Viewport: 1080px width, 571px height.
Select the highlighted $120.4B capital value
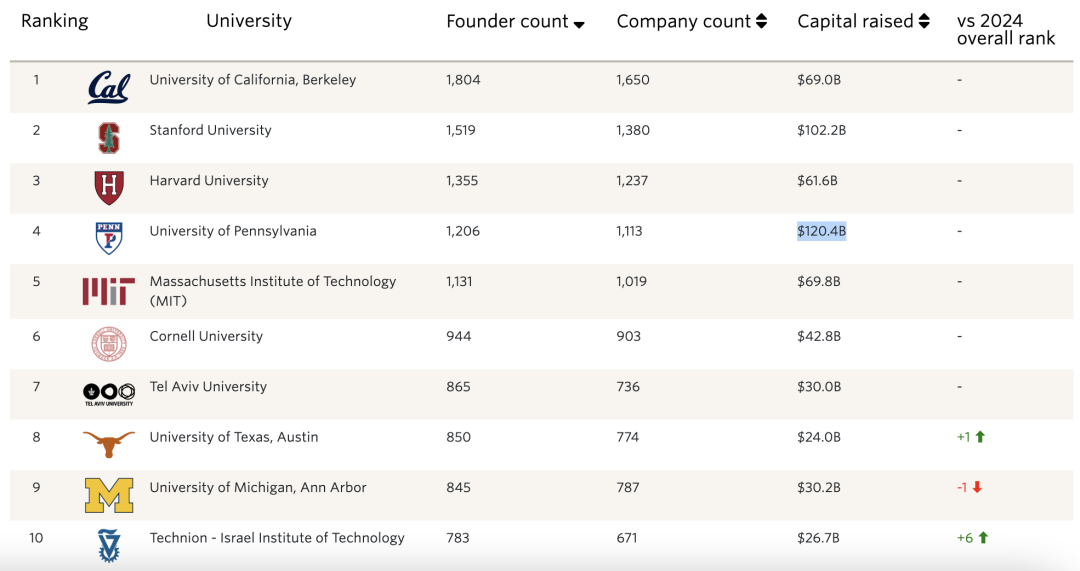[821, 231]
